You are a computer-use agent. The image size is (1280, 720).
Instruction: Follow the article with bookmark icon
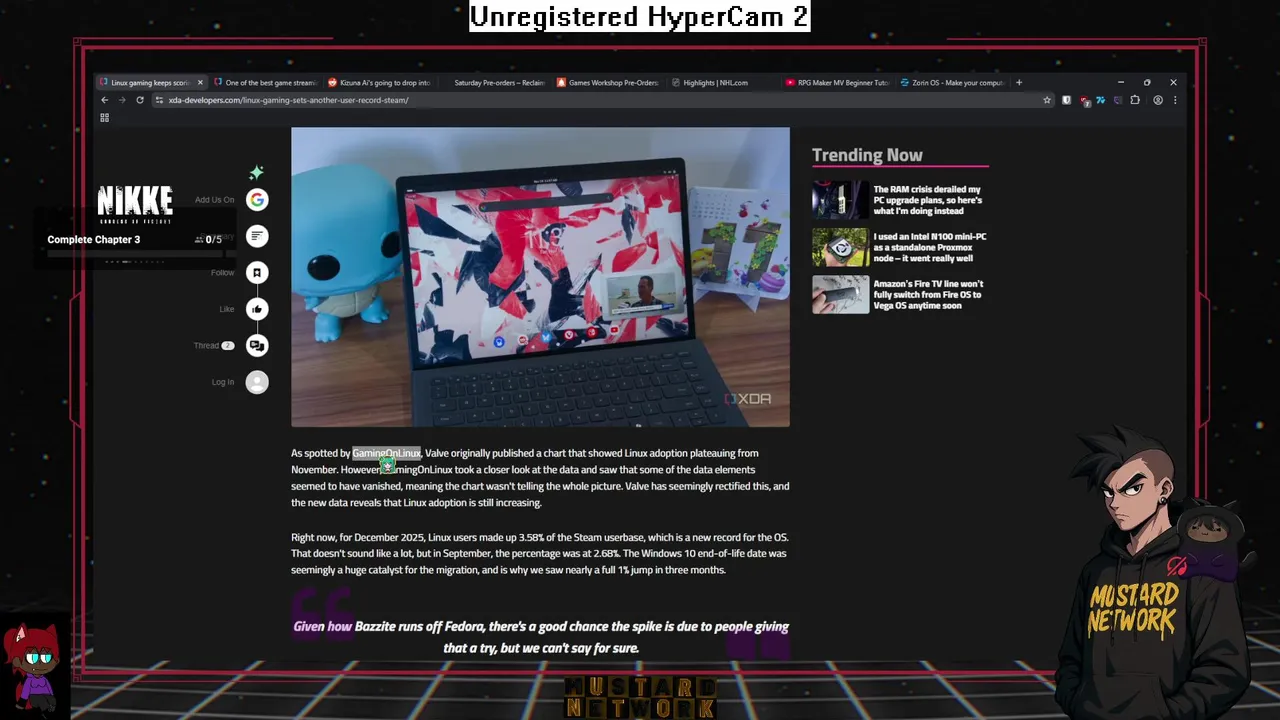coord(257,272)
